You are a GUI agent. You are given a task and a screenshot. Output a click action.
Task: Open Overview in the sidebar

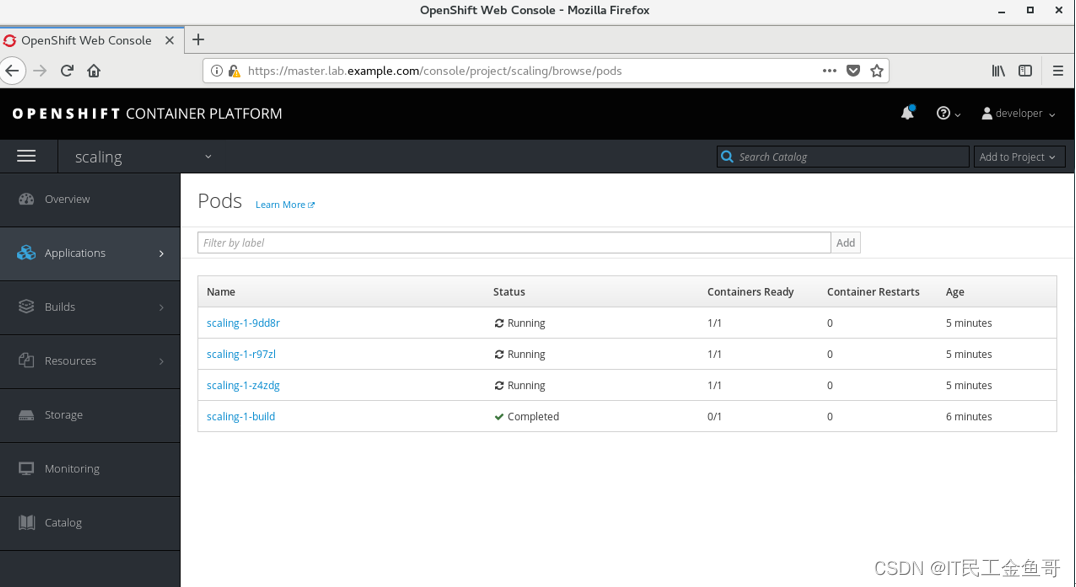tap(90, 199)
